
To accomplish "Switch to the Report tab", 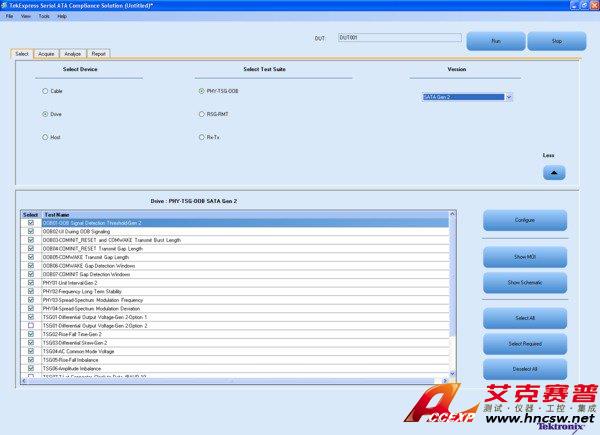I will click(x=99, y=53).
